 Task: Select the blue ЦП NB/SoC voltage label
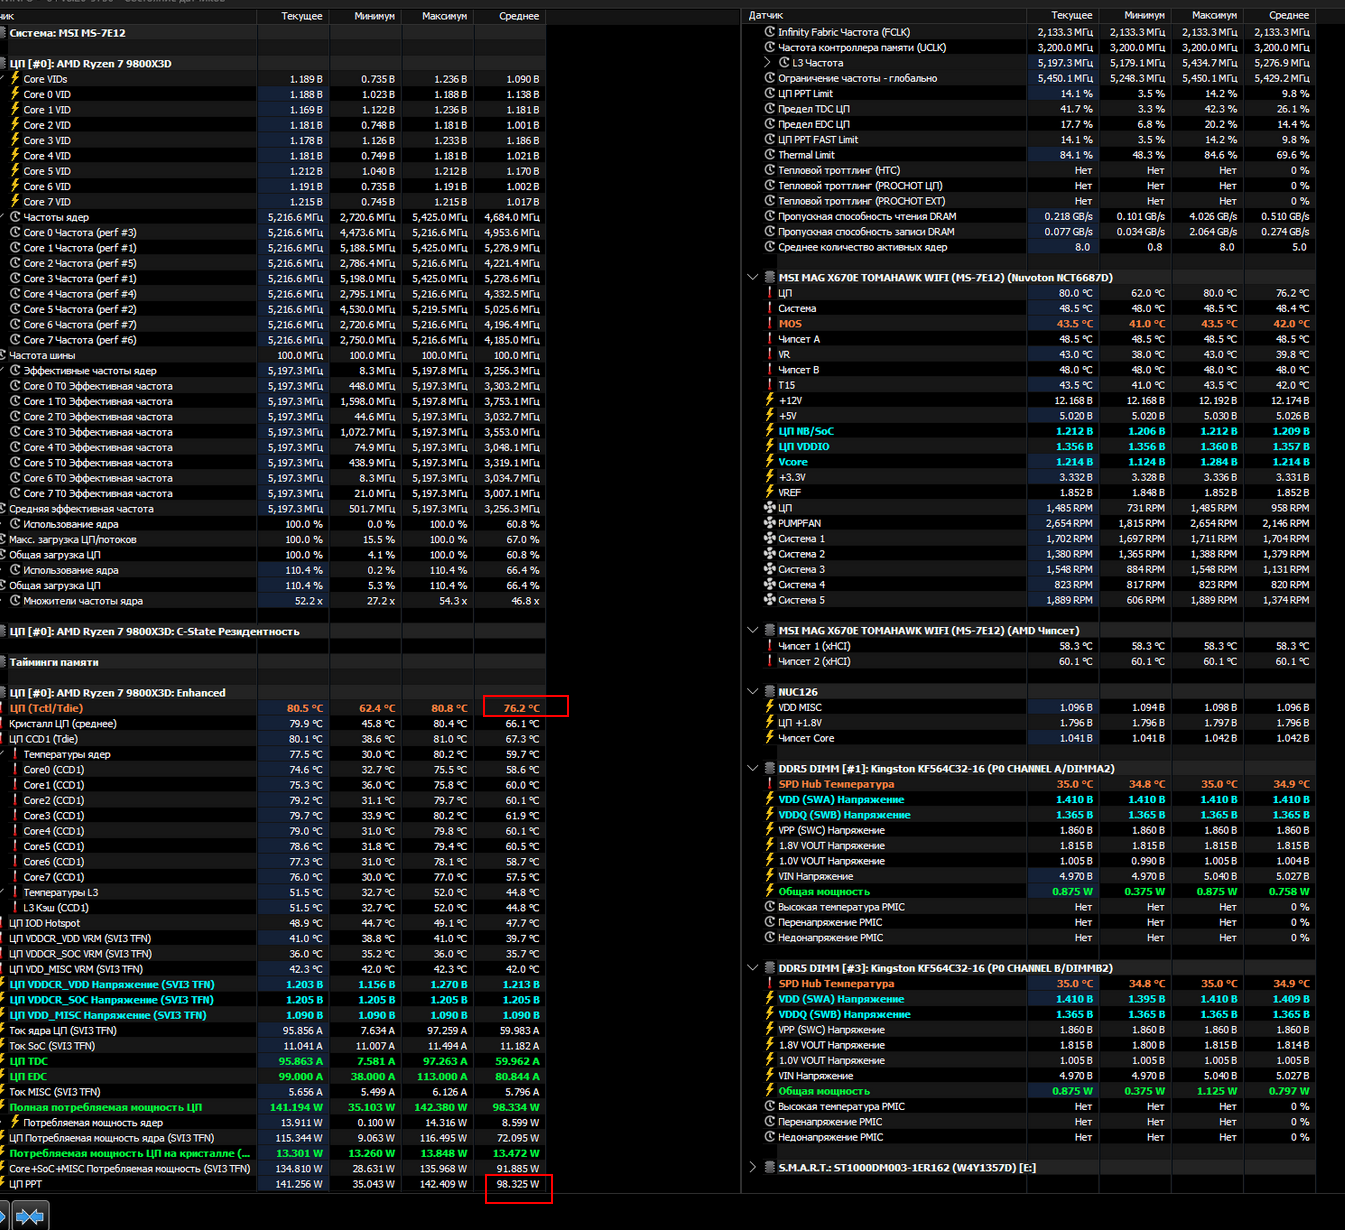(806, 432)
